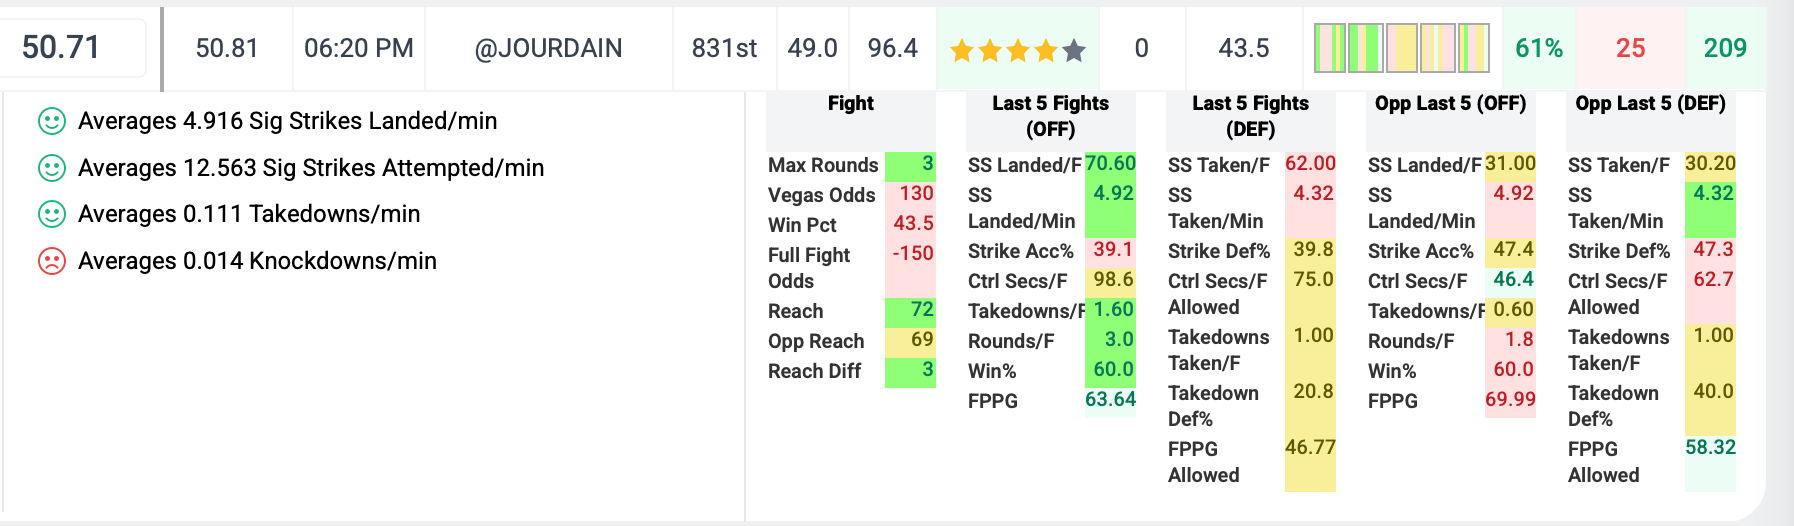Click the red frown icon beside Knockdowns/min
1794x526 pixels.
pos(51,261)
